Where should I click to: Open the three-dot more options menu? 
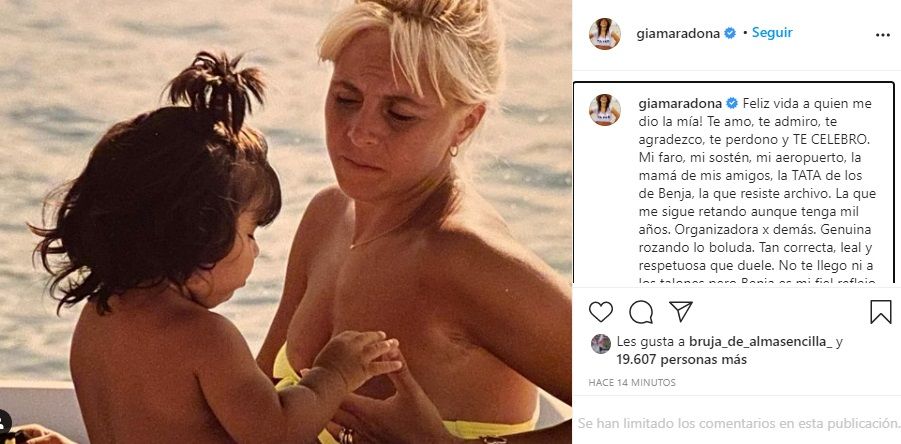883,35
